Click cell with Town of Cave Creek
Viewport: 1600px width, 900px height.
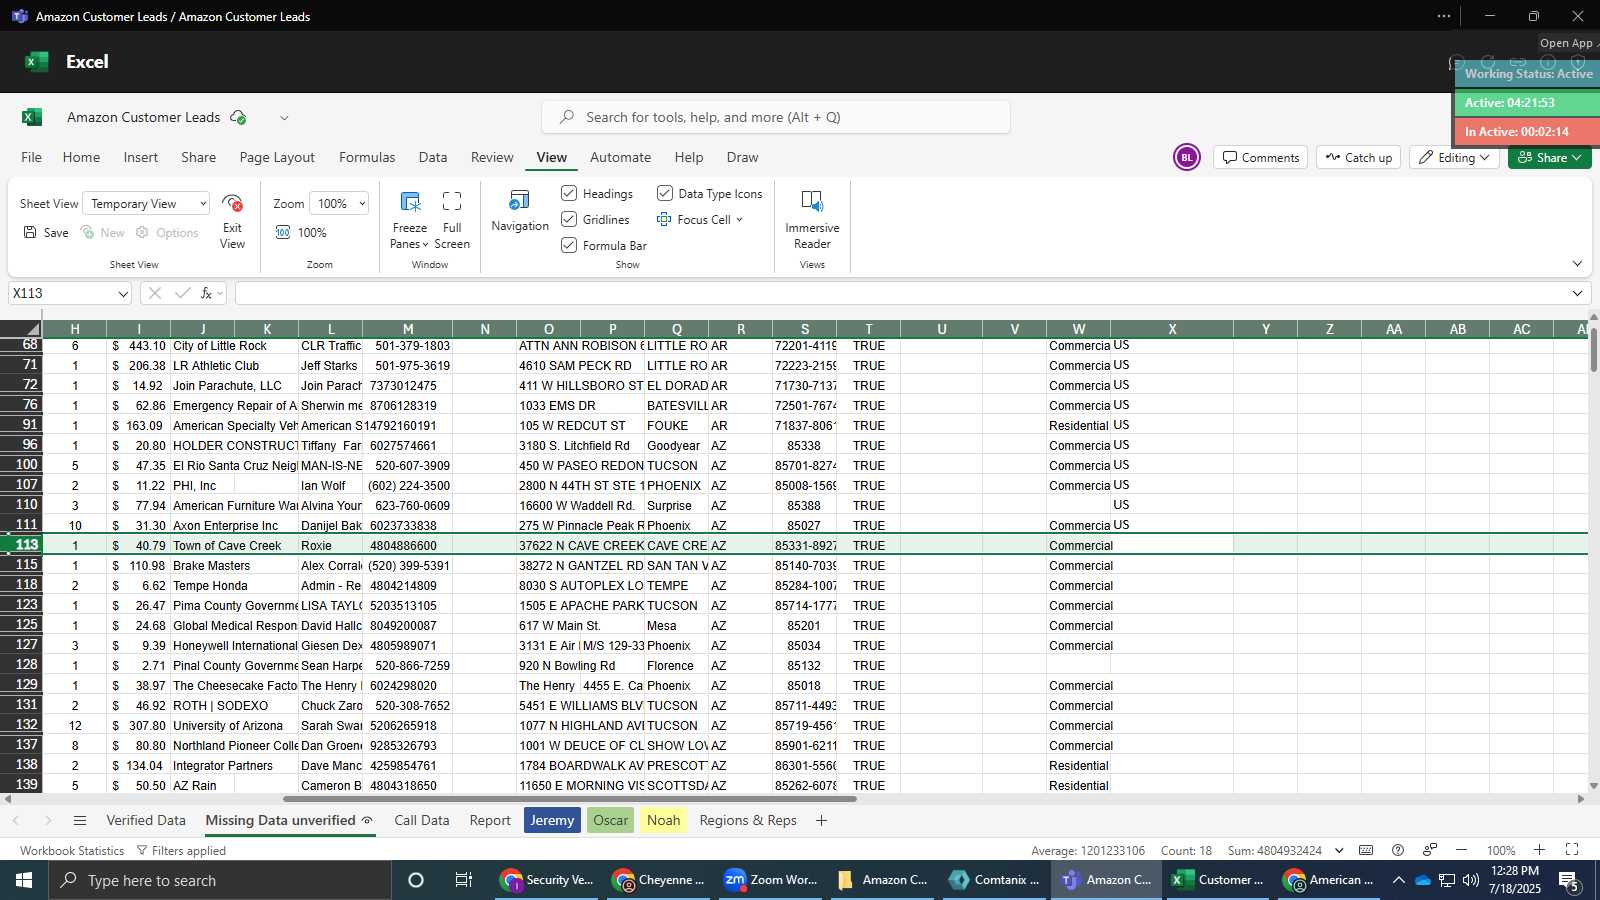point(234,545)
